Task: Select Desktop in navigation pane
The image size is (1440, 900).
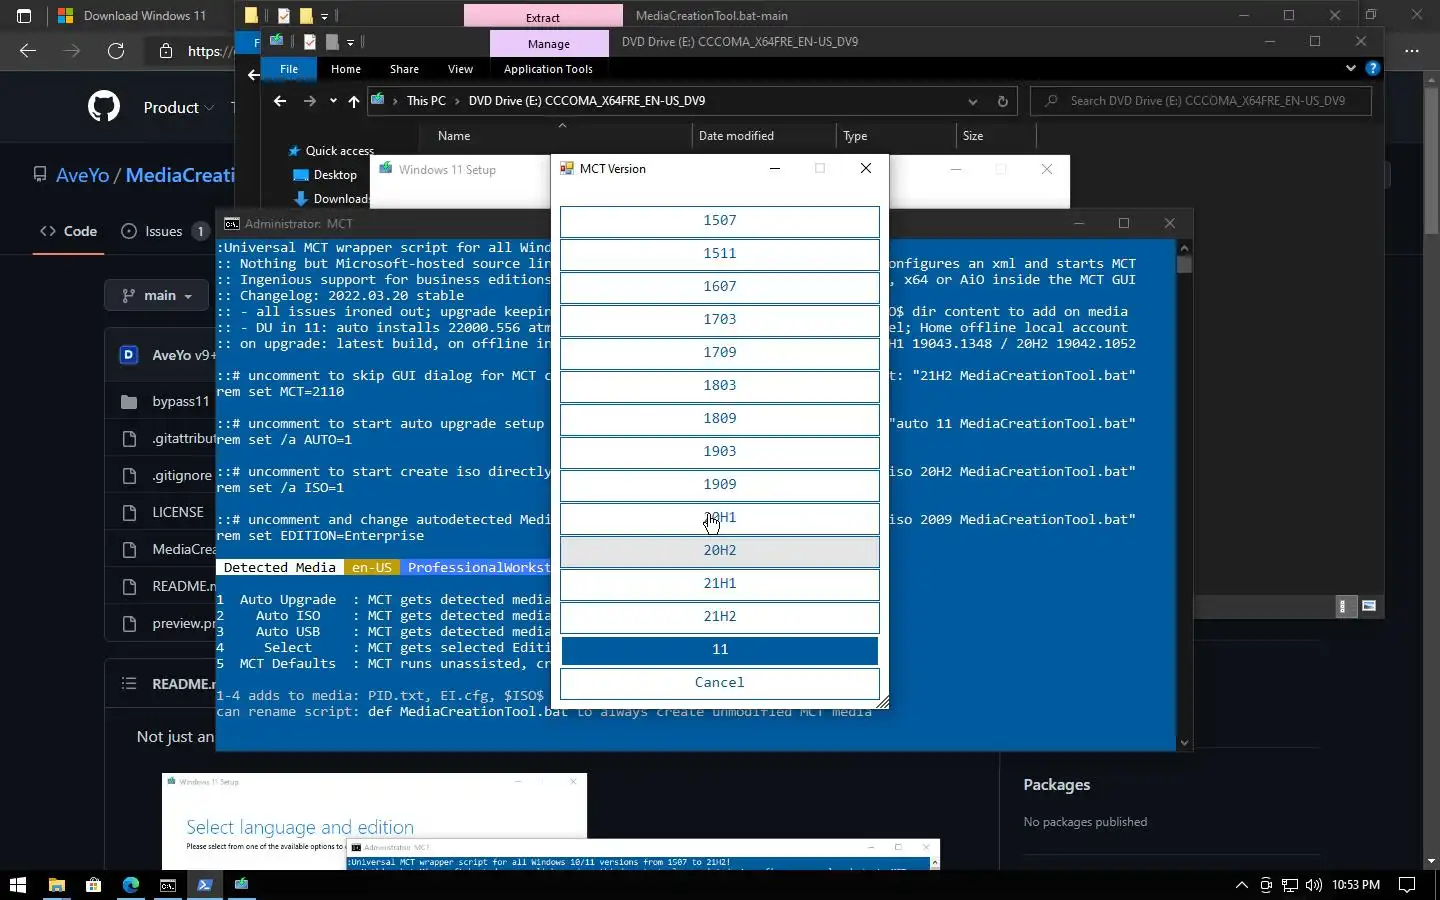Action: (x=334, y=175)
